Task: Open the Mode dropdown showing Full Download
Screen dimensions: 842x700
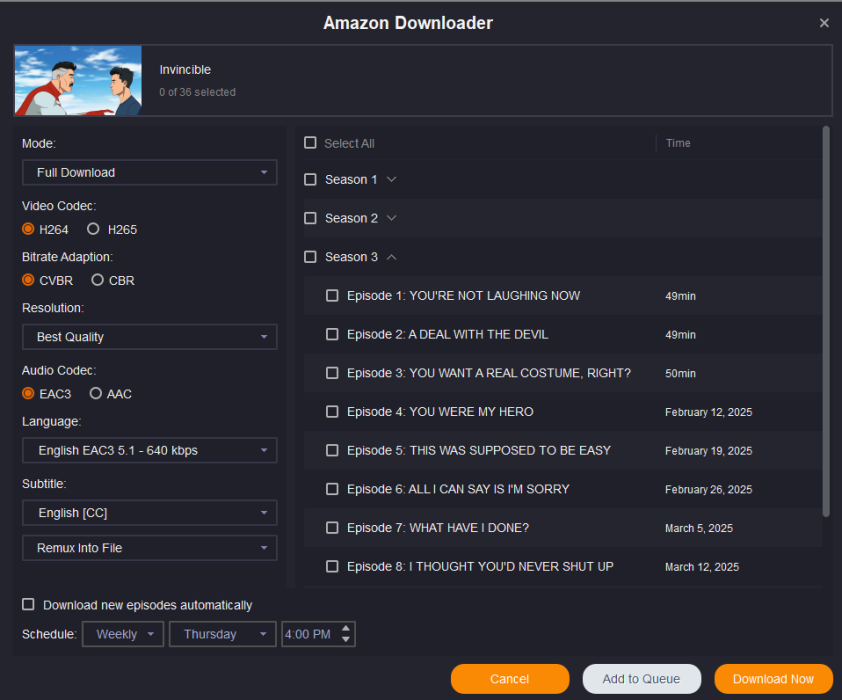Action: [149, 172]
